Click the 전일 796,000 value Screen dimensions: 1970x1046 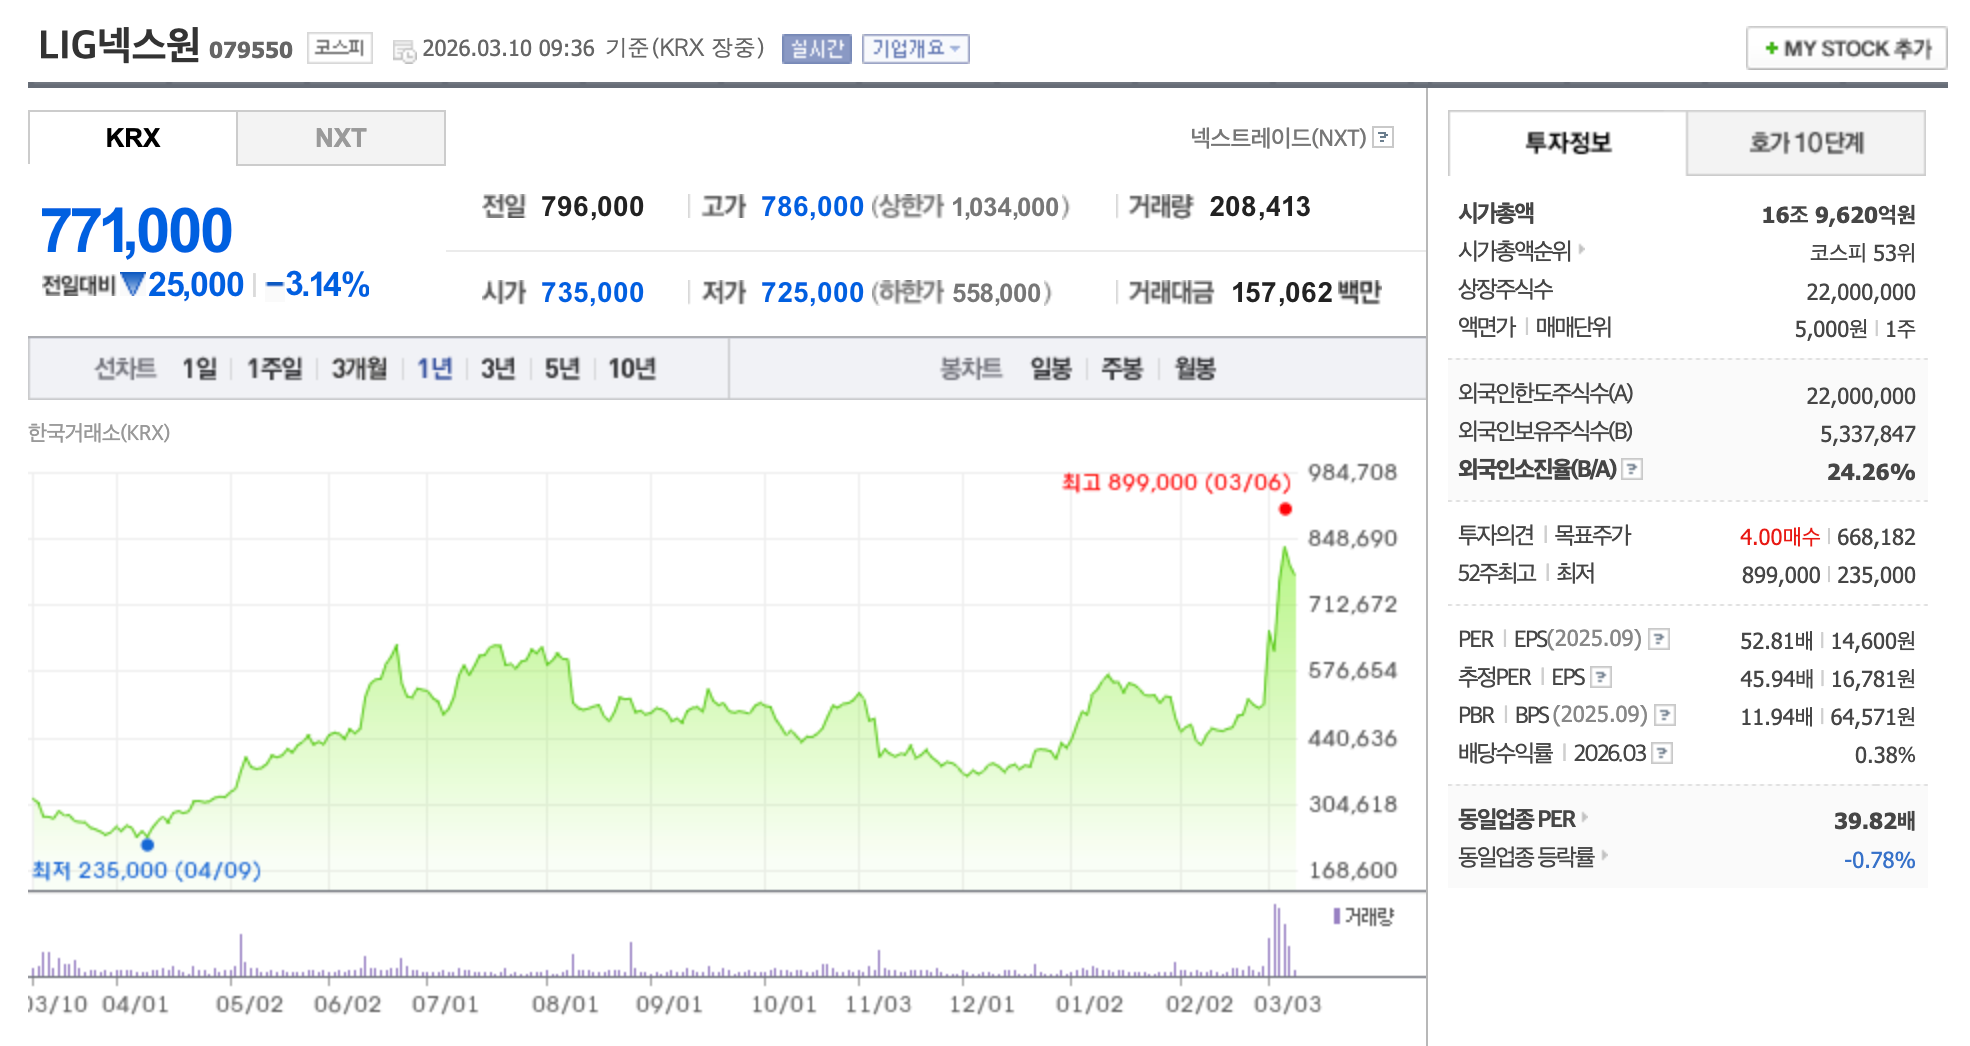pyautogui.click(x=592, y=207)
